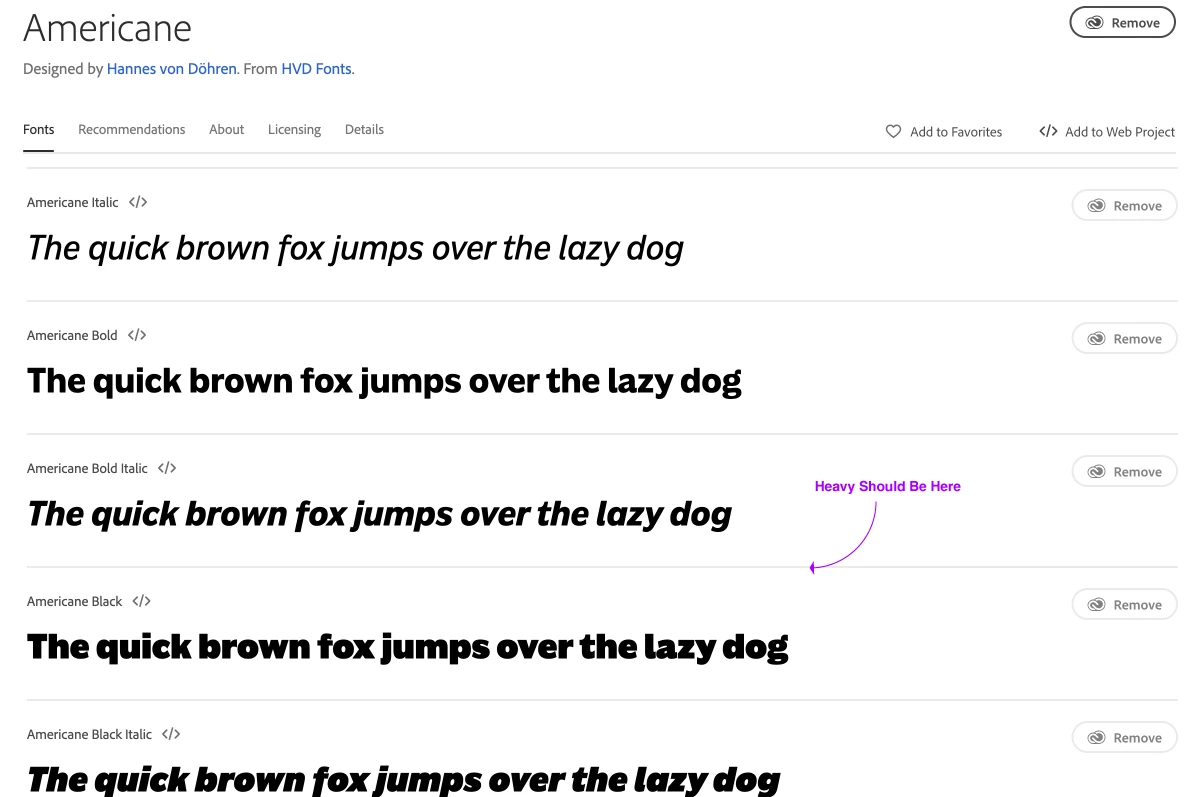Remove the Americane Bold font
This screenshot has height=797, width=1186.
coord(1124,339)
